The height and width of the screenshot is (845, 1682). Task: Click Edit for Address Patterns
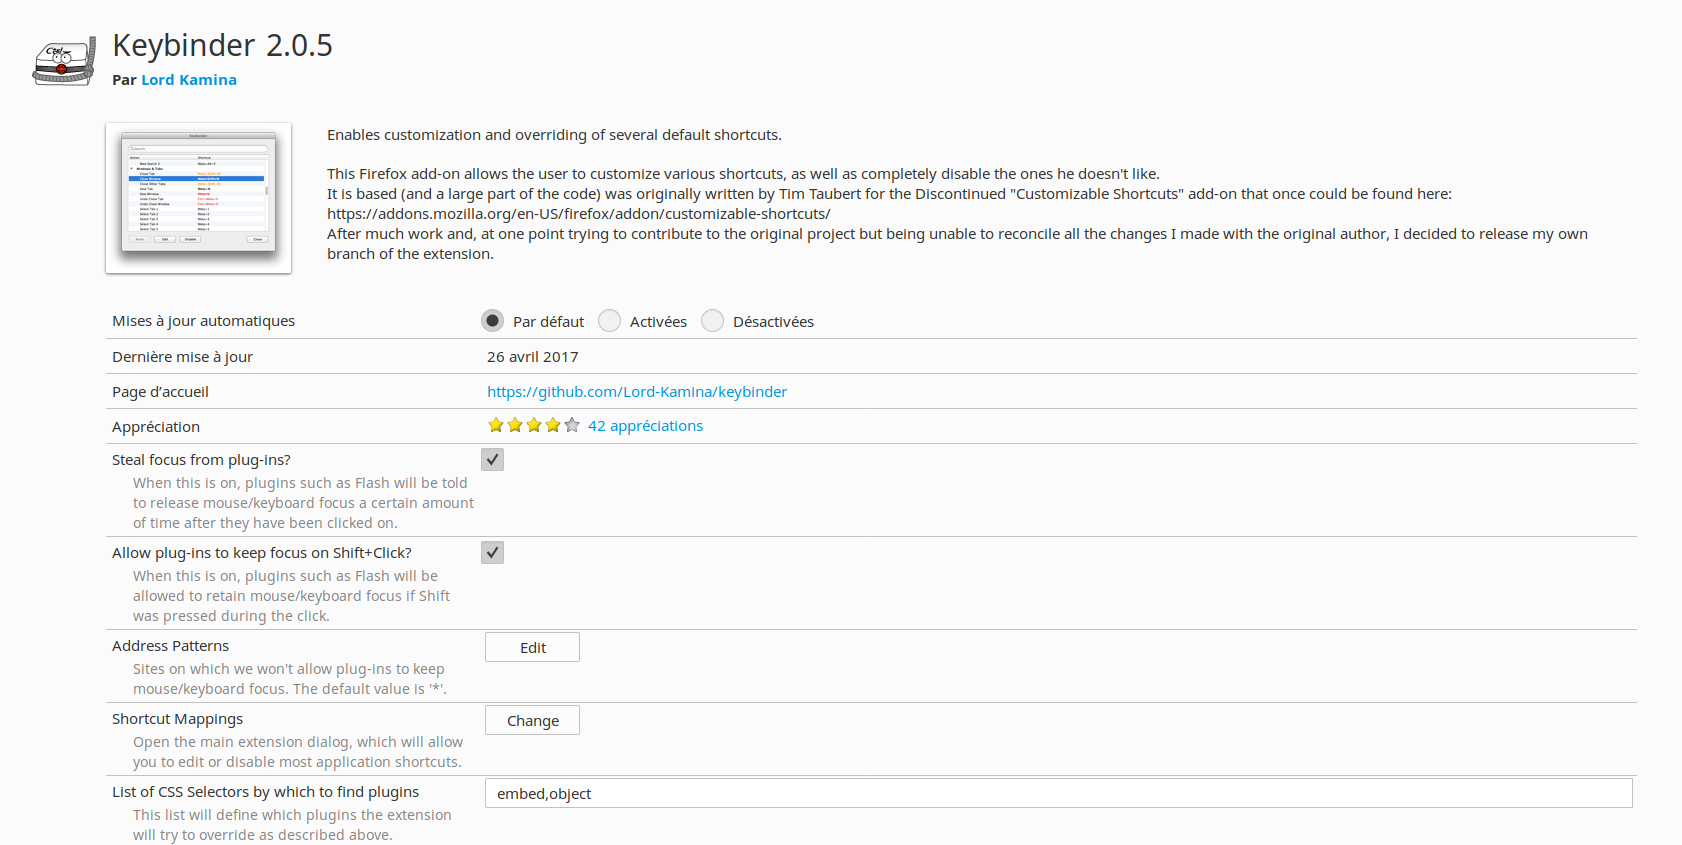coord(532,647)
